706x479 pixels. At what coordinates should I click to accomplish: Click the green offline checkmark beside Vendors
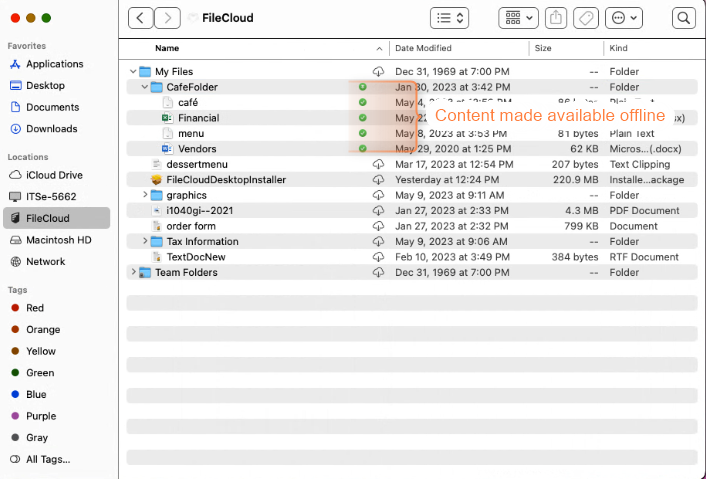point(362,149)
